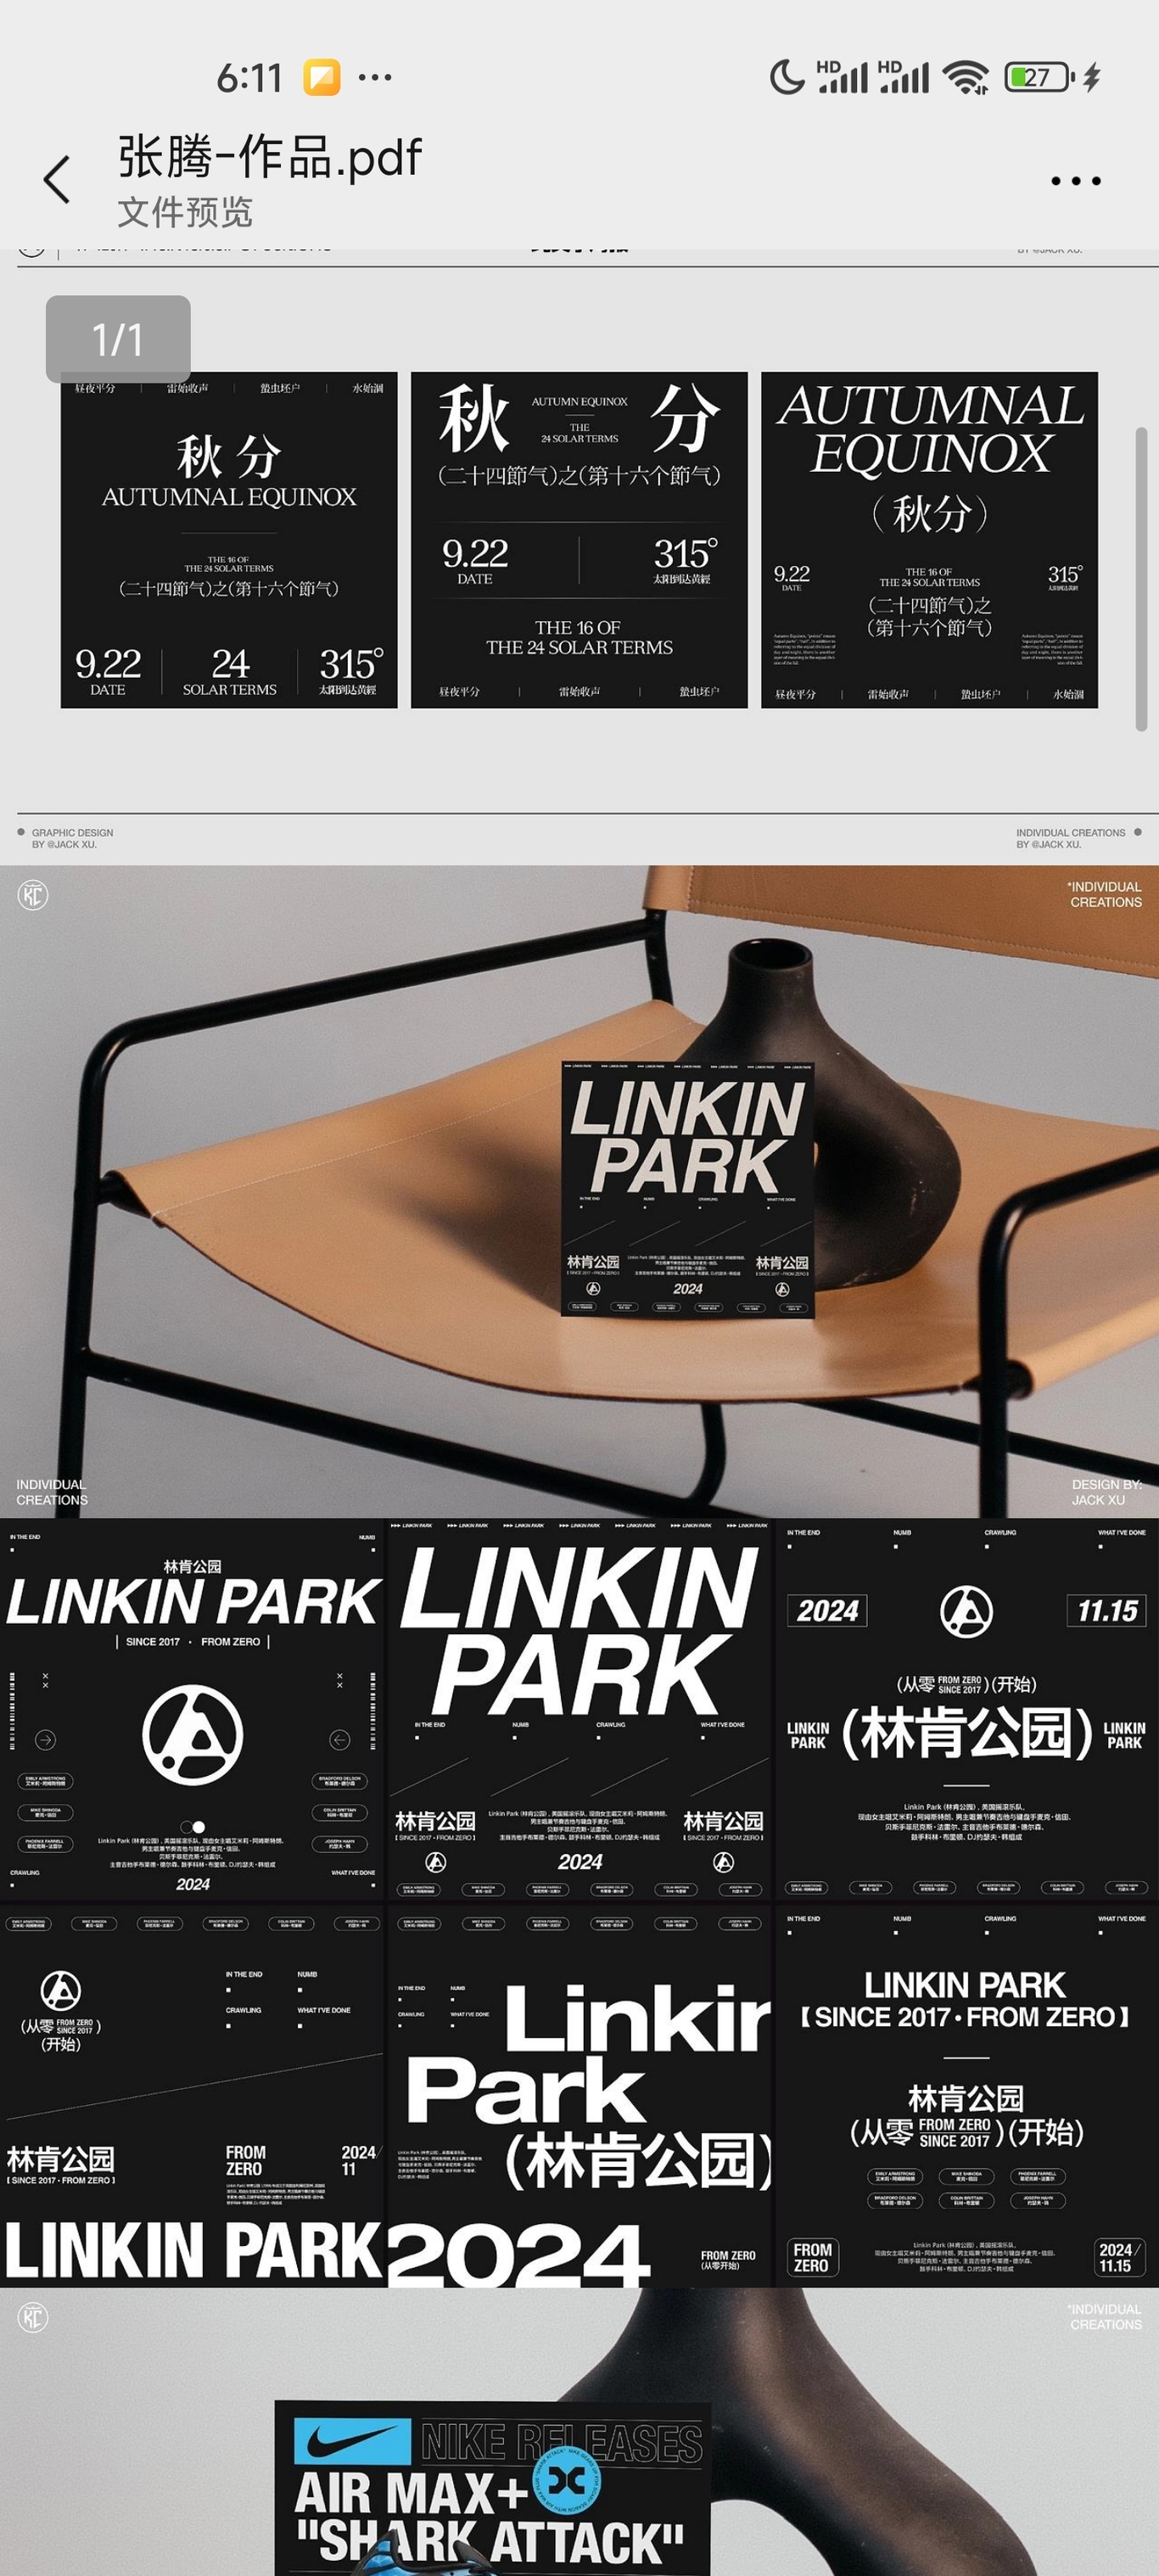
Task: Grab the vertical scrollbar handle on right edge
Action: click(x=1141, y=580)
